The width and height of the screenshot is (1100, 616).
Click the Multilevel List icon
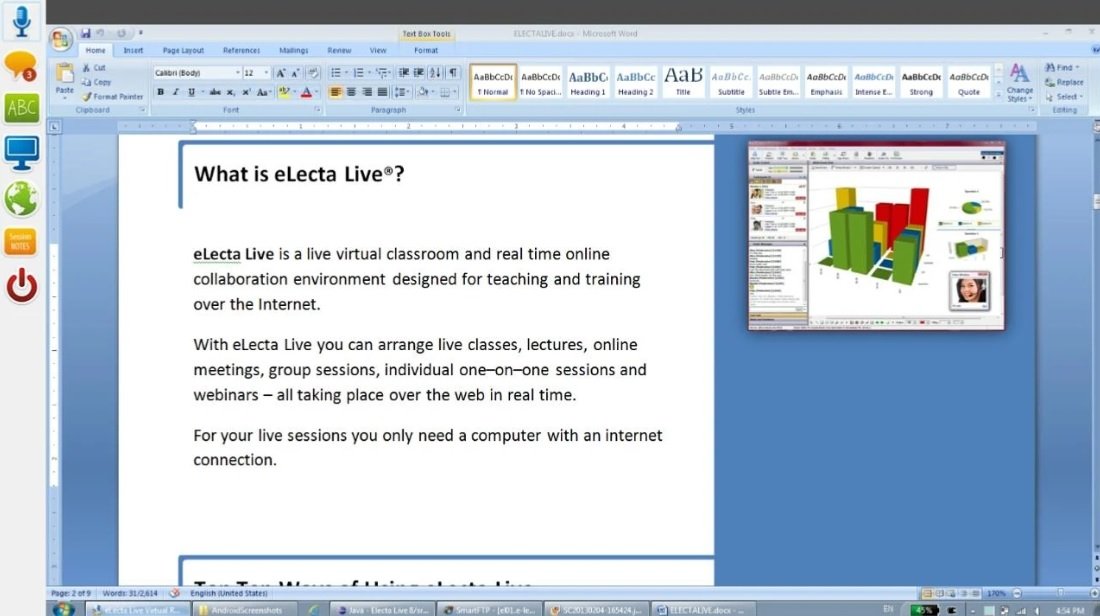coord(382,73)
